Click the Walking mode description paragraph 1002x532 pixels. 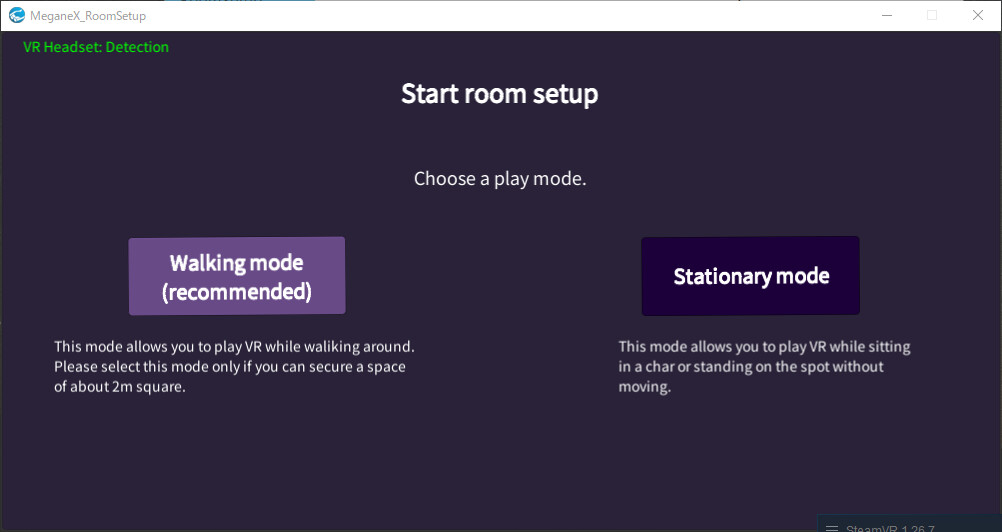[x=234, y=367]
